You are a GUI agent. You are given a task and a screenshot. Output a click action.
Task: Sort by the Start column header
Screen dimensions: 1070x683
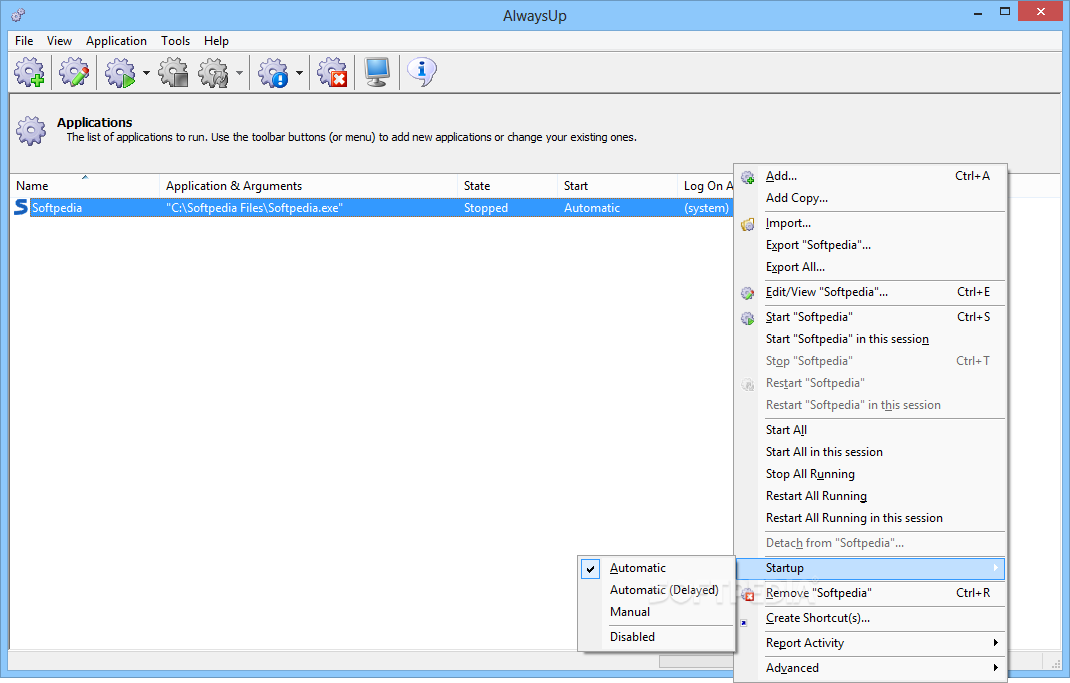[617, 186]
